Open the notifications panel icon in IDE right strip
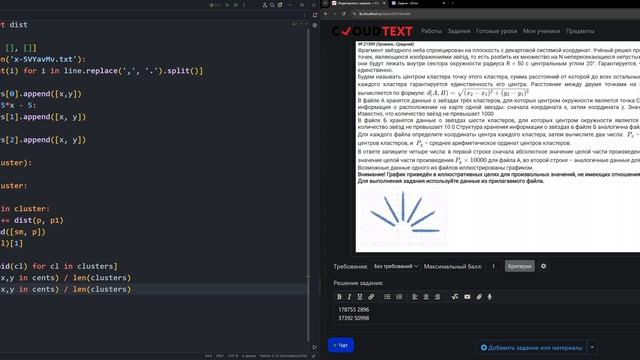This screenshot has height=360, width=640. point(315,15)
